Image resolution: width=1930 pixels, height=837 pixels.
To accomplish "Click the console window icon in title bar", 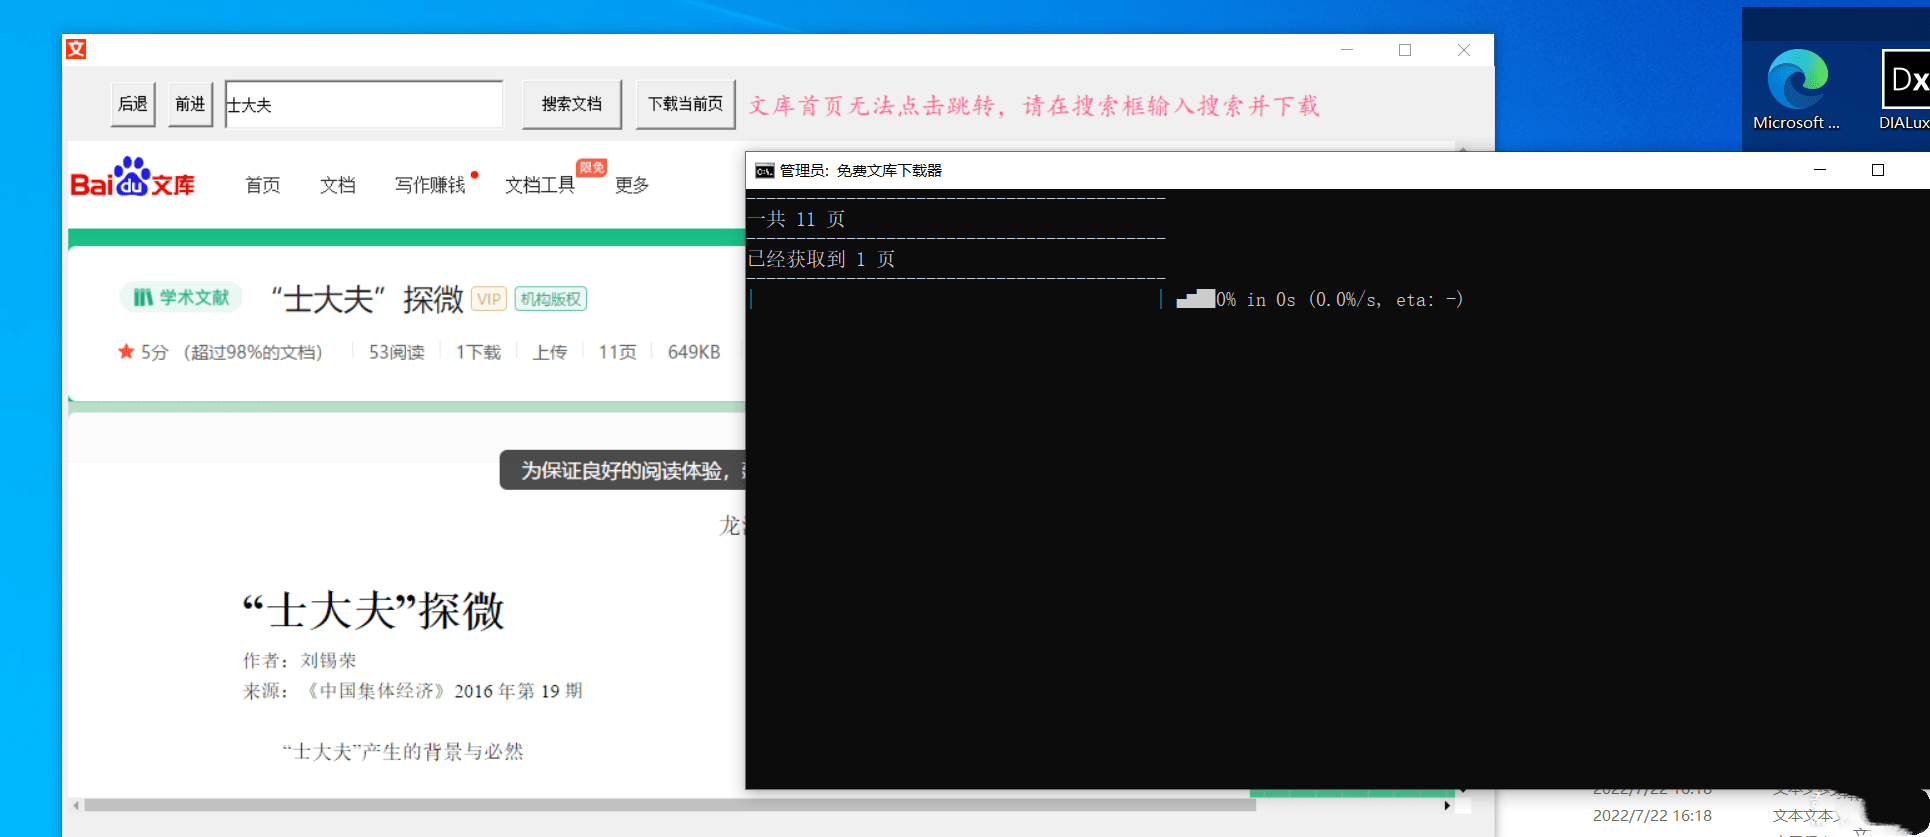I will tap(765, 171).
